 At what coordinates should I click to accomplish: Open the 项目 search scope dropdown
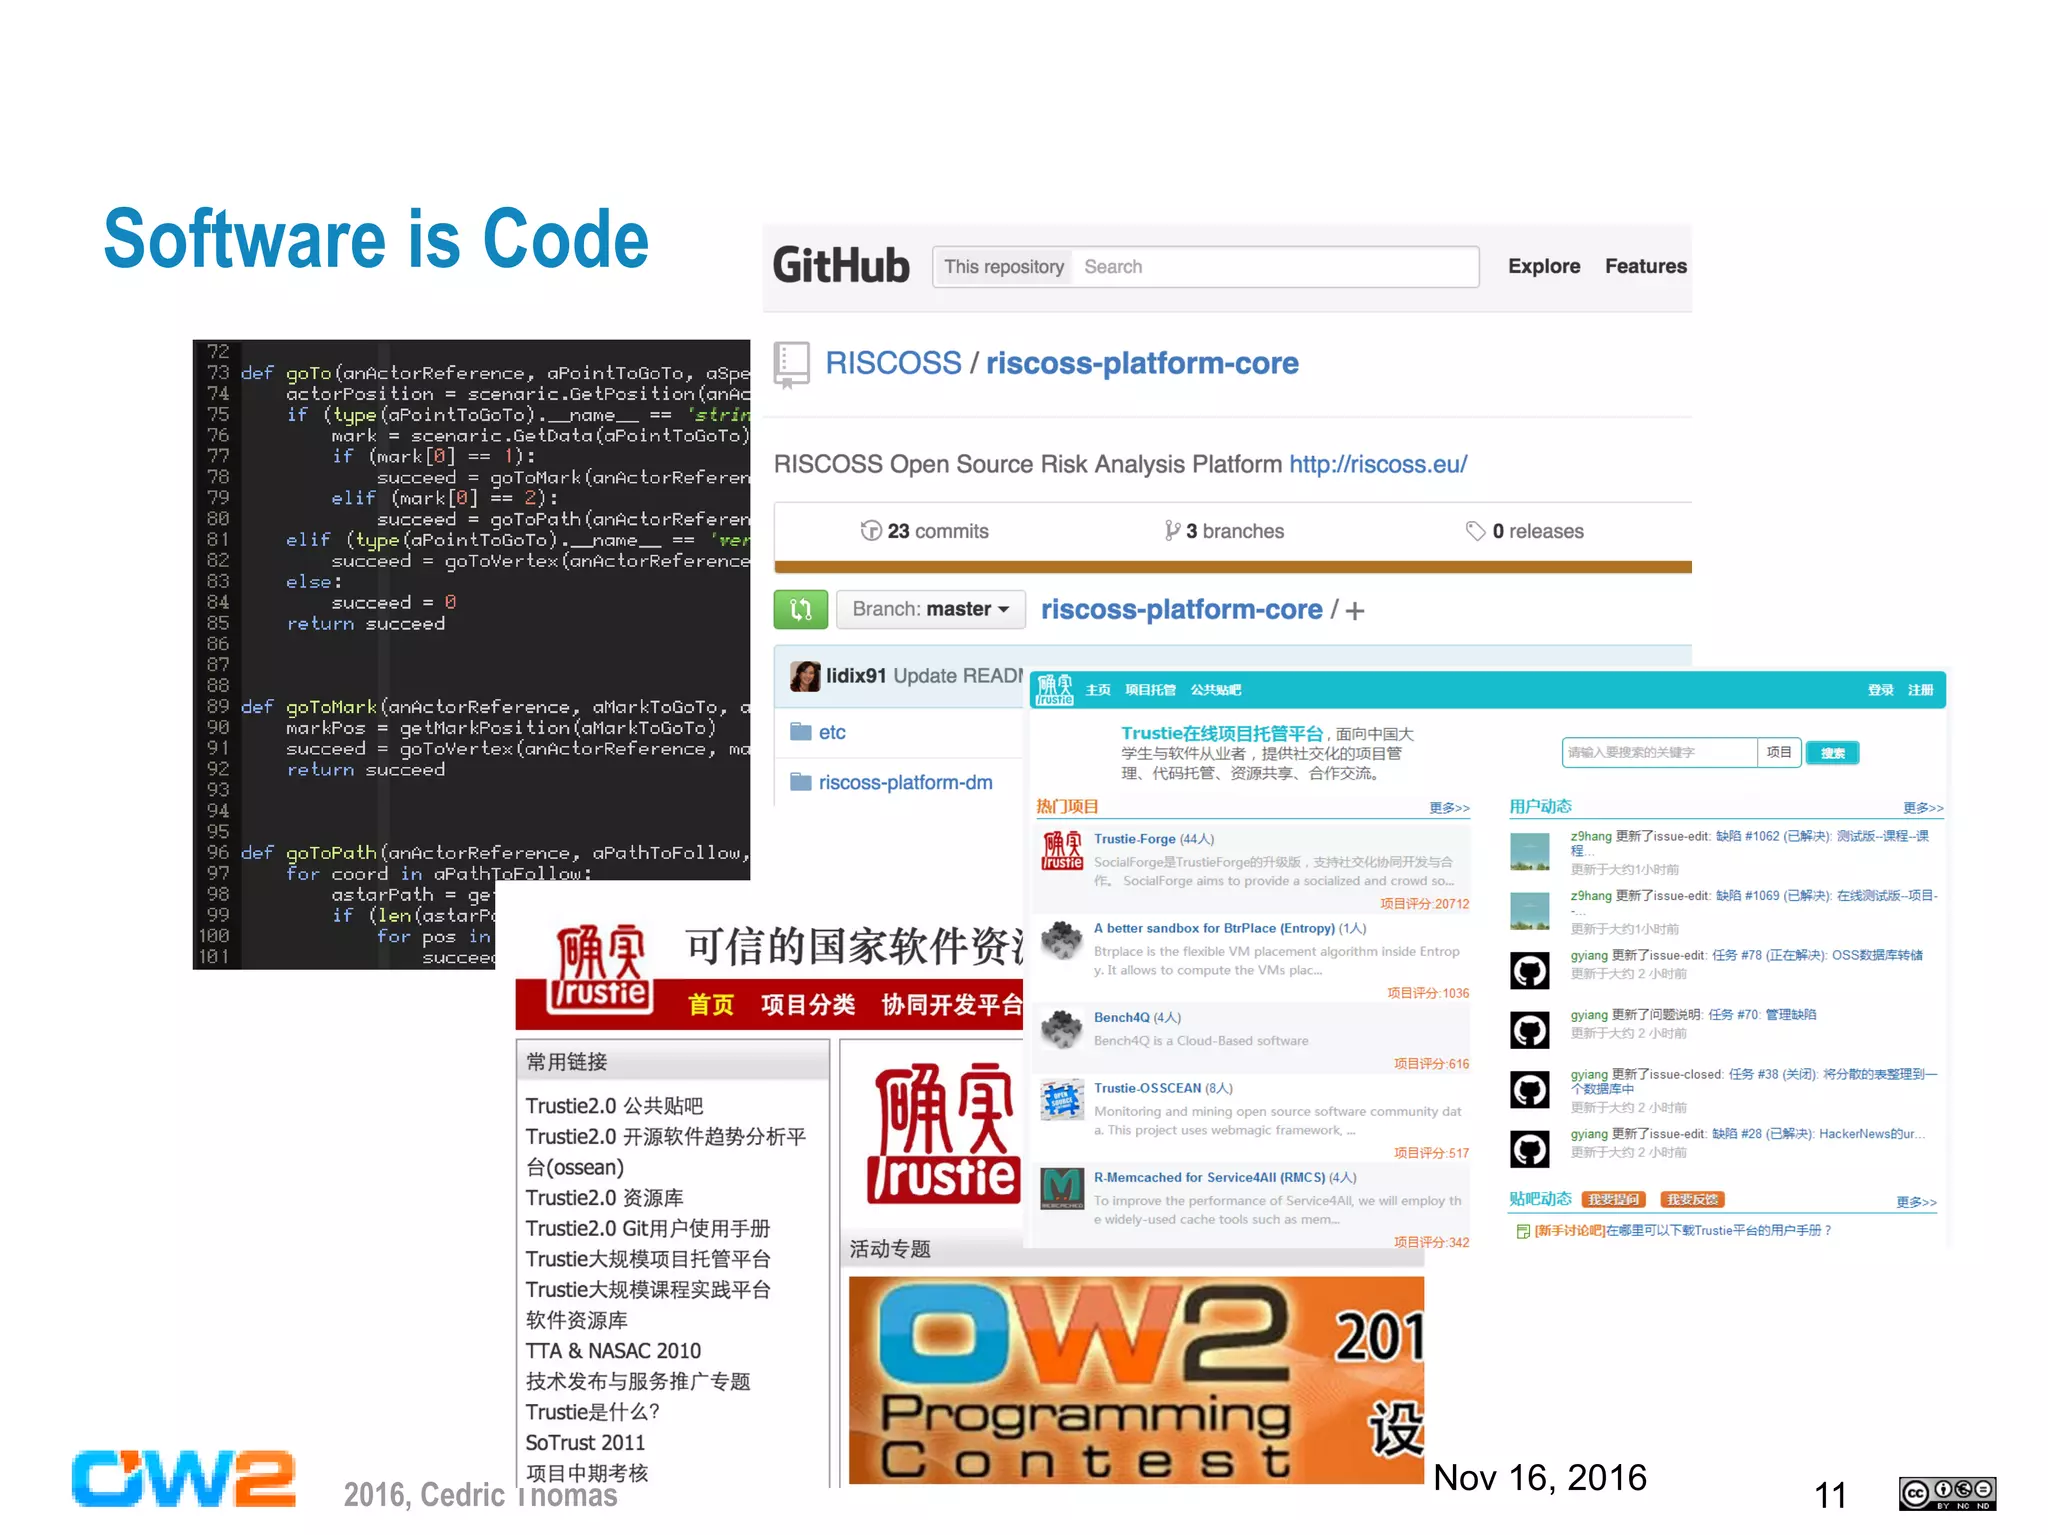pyautogui.click(x=1779, y=752)
